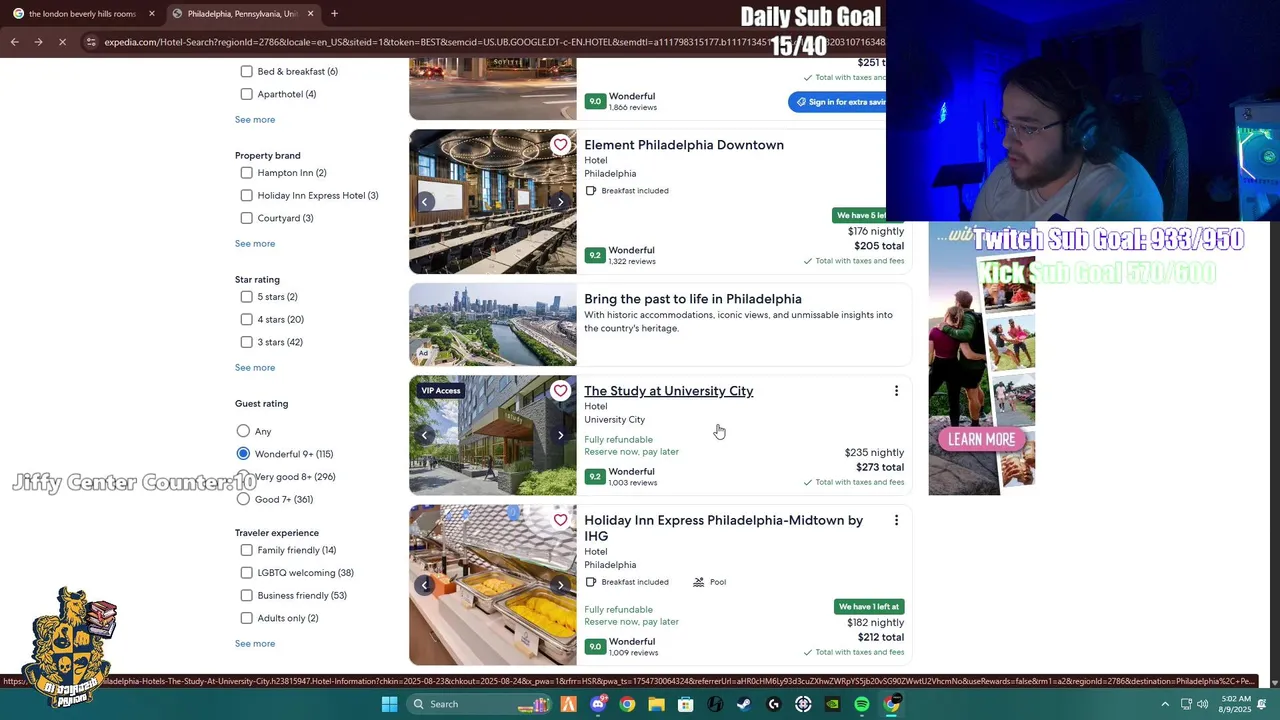The width and height of the screenshot is (1280, 720).
Task: Save Element Philadelphia Downtown with heart icon
Action: coord(560,145)
